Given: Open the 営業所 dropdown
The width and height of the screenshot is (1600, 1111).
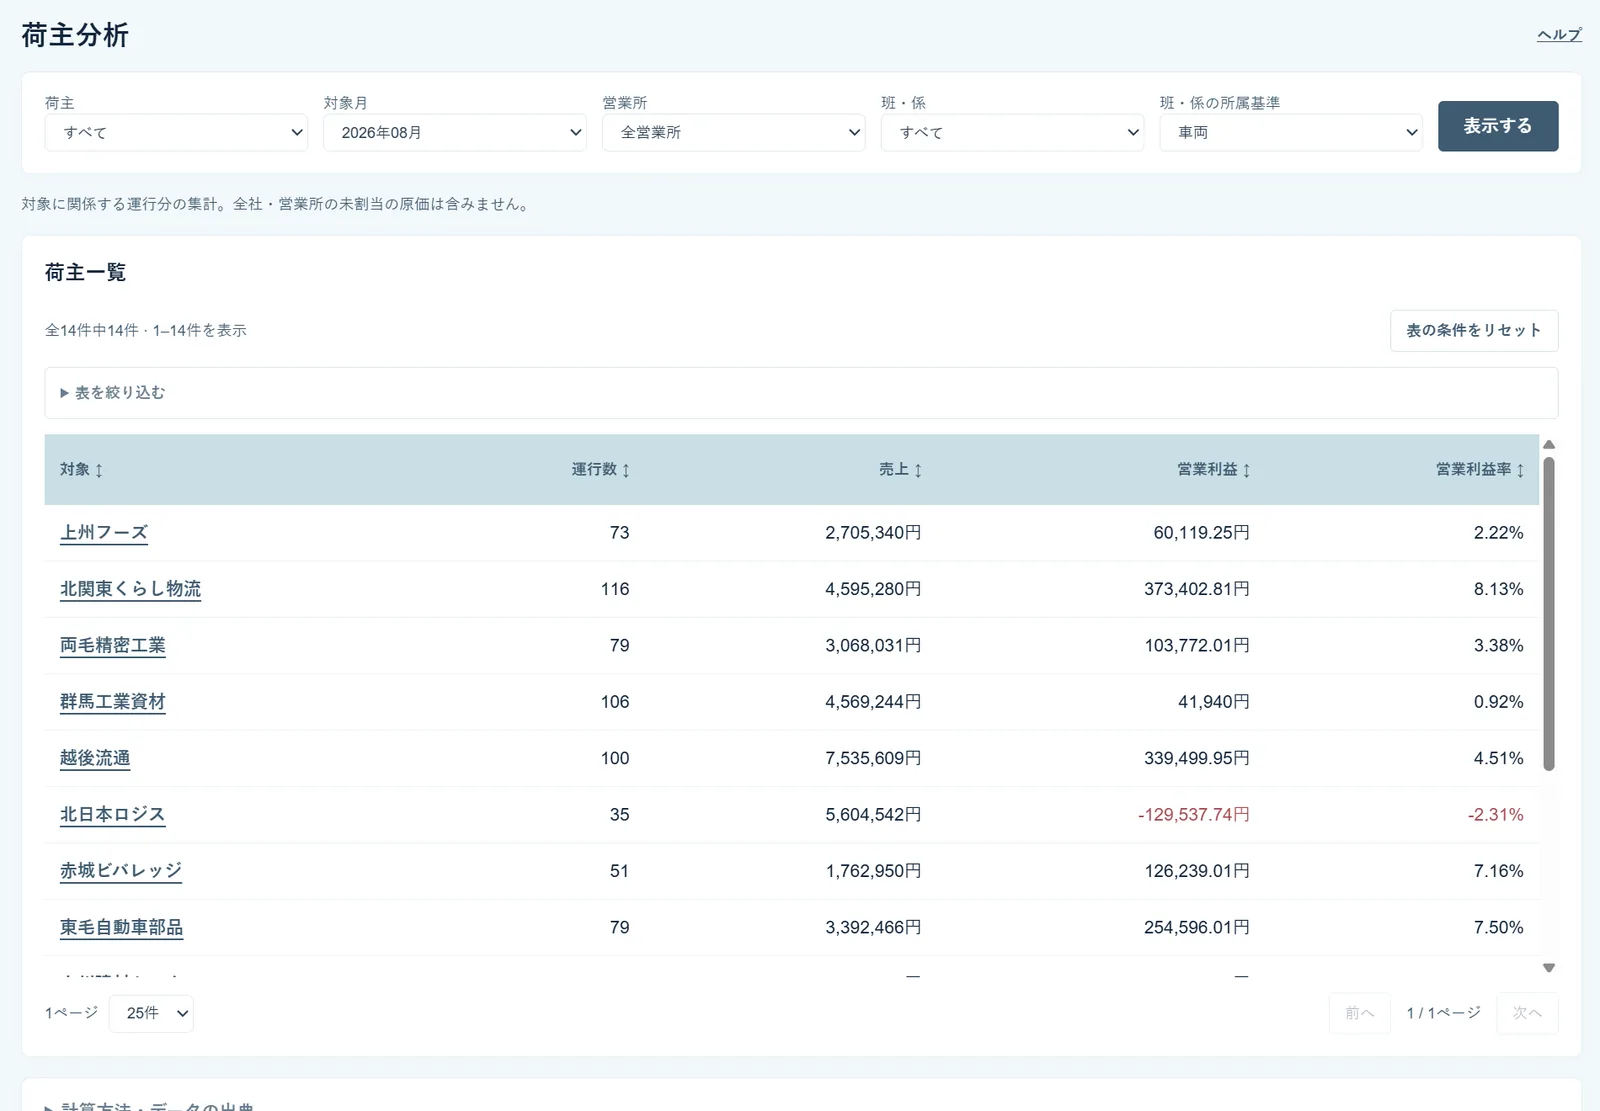Looking at the screenshot, I should (x=733, y=132).
